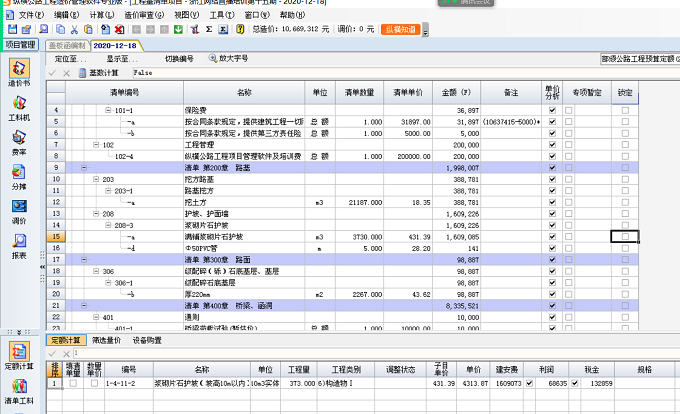
Task: Click formula input field showing False
Action: point(405,73)
